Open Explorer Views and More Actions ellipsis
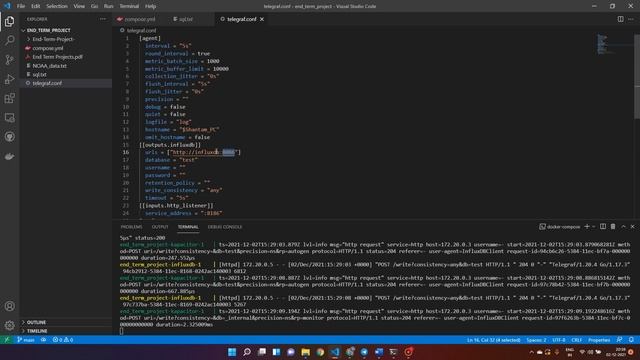The width and height of the screenshot is (640, 360). tap(102, 19)
